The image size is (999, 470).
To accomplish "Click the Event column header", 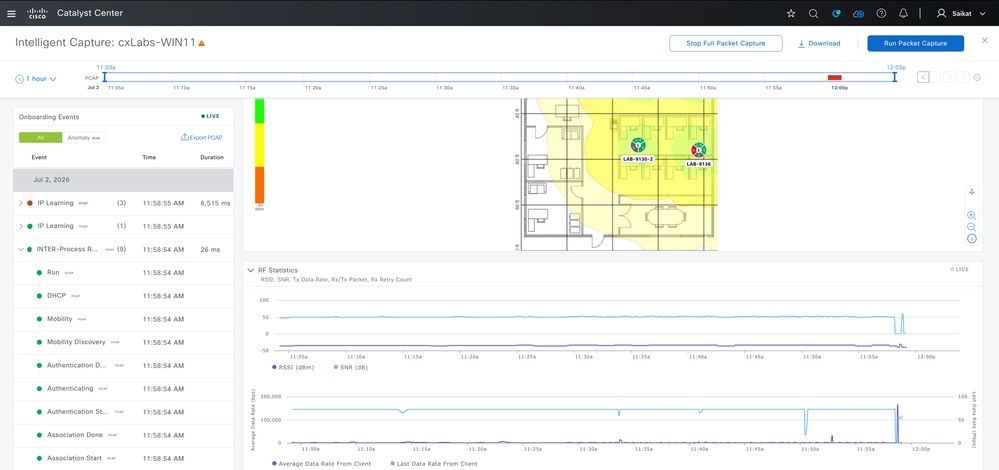I will (x=39, y=157).
